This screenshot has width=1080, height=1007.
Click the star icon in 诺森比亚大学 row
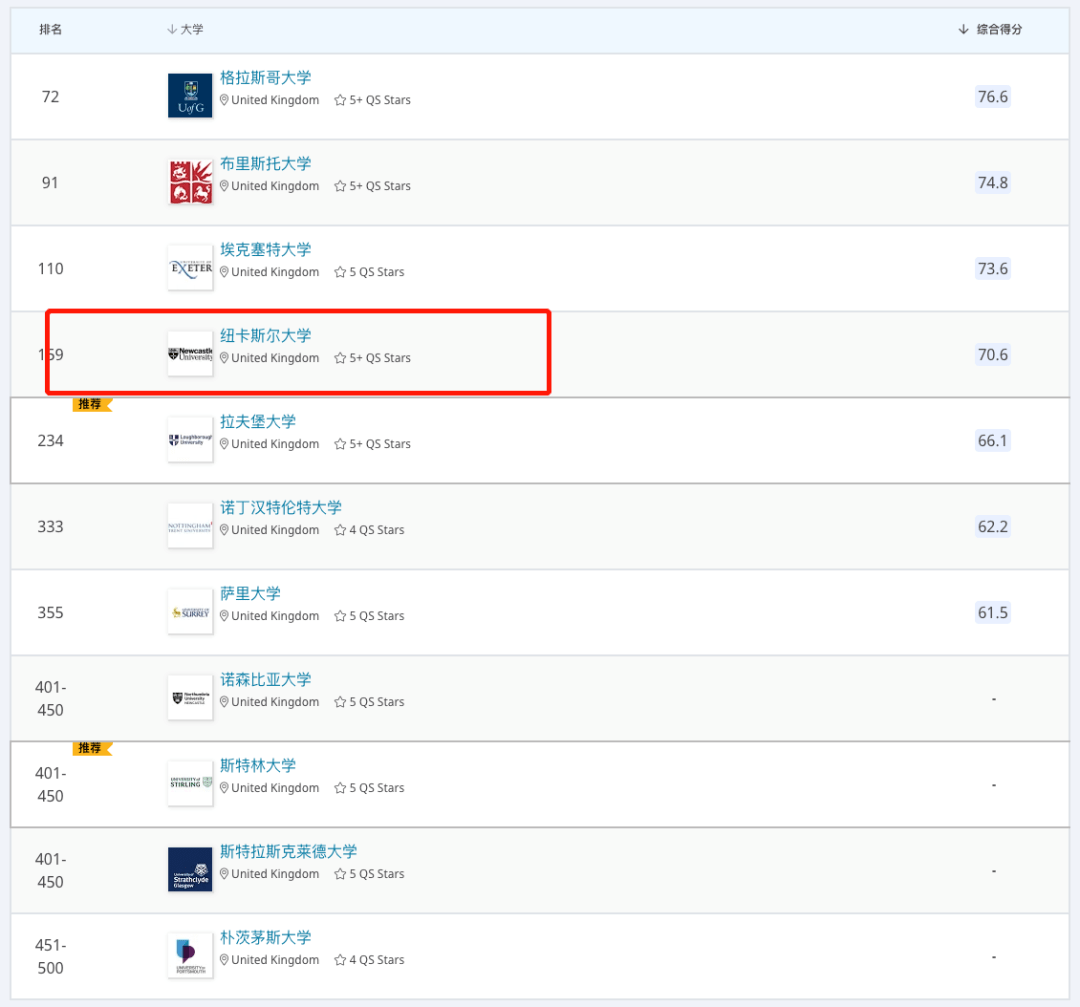(x=340, y=703)
